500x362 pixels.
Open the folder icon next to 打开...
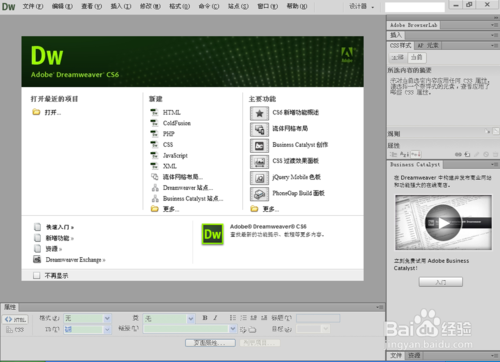pyautogui.click(x=36, y=112)
